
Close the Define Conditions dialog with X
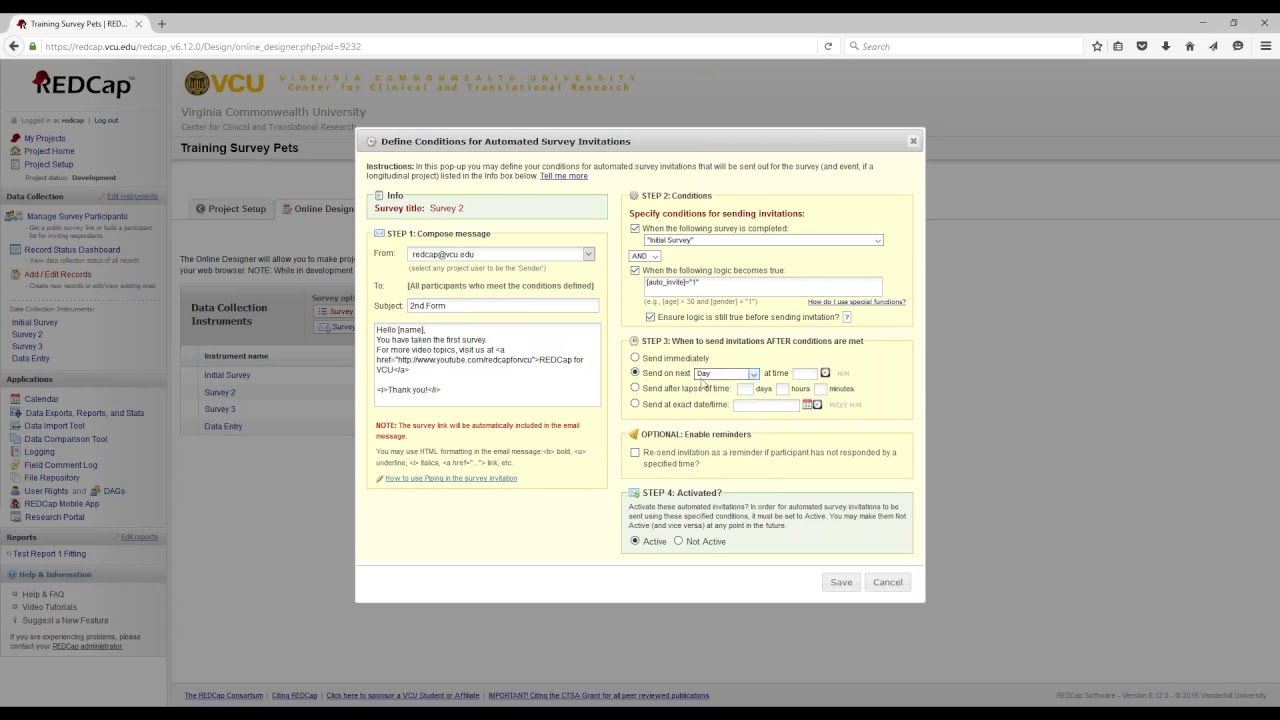pos(913,141)
